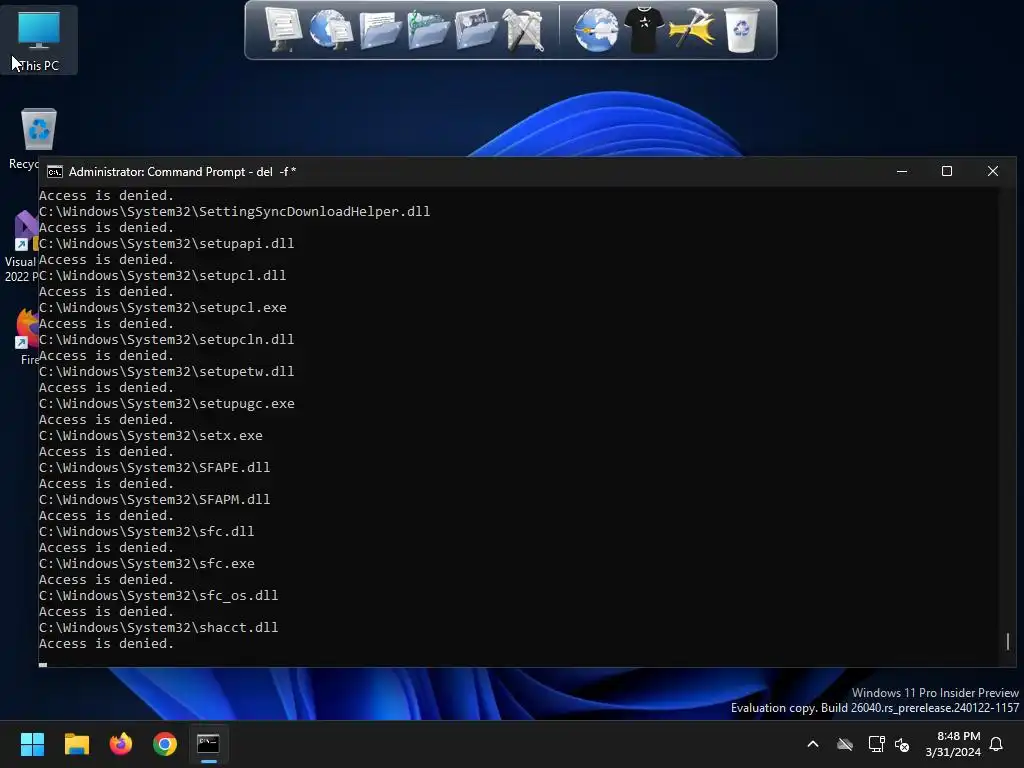Screen dimensions: 1024x768
Task: Click the SFAPM.dll path line
Action: tap(155, 500)
